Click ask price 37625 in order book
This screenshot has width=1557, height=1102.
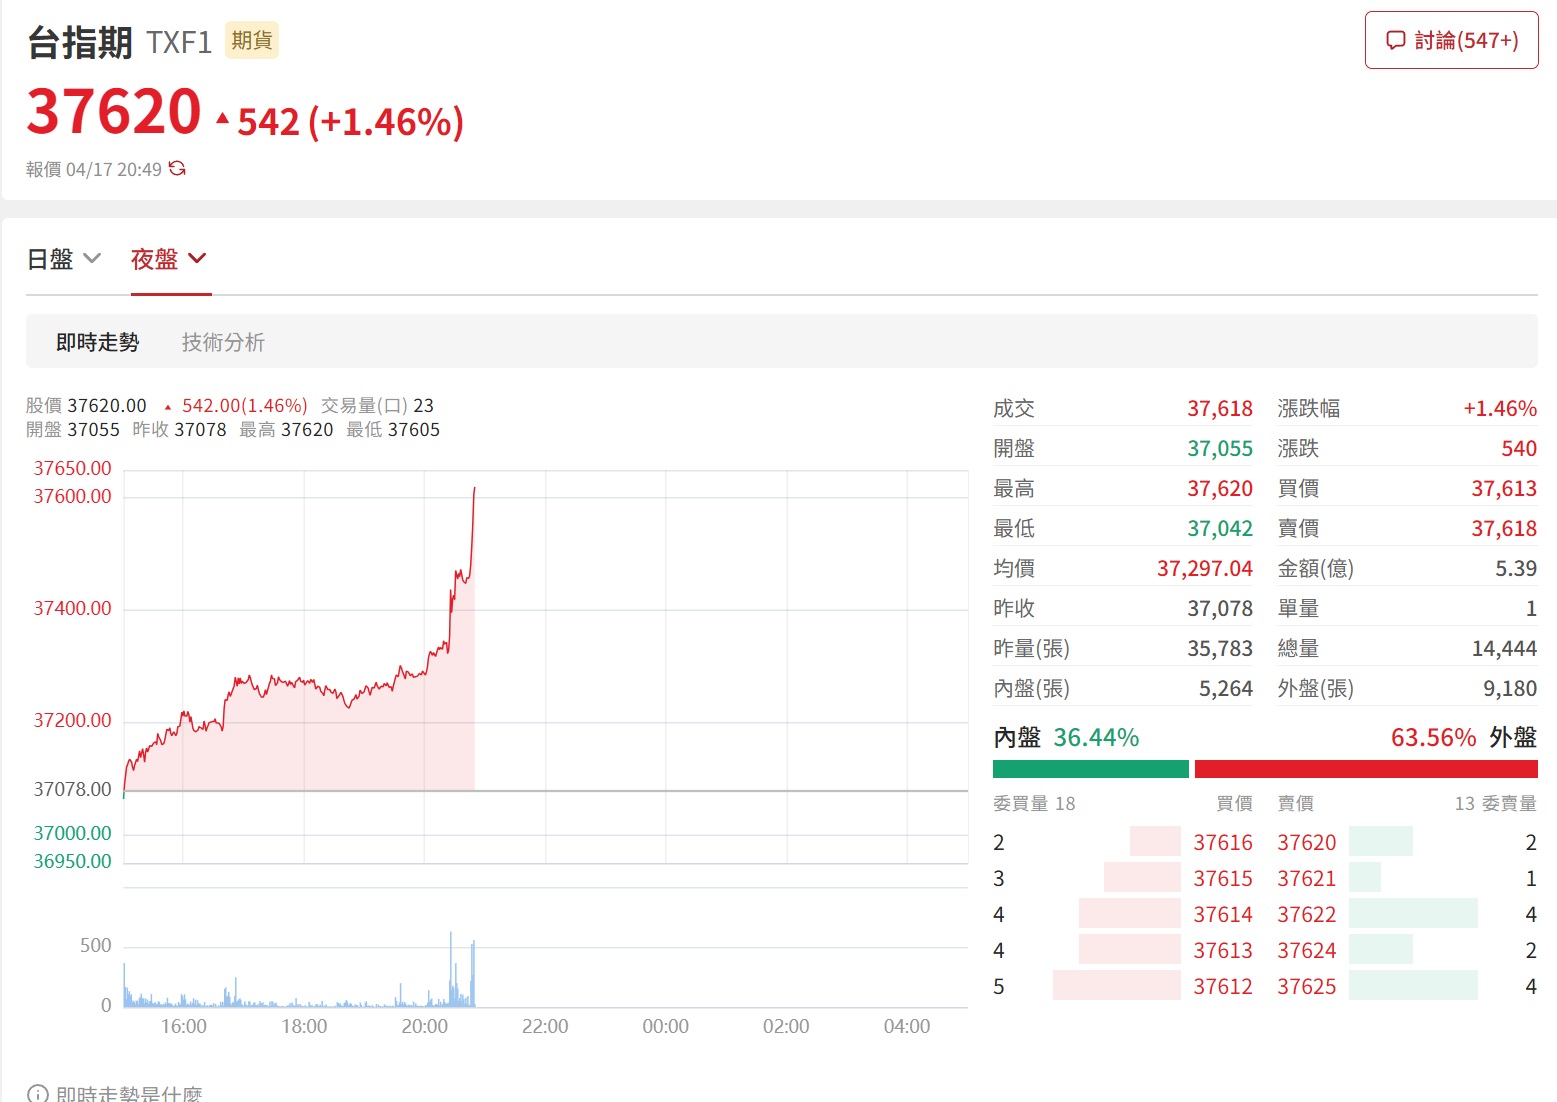[x=1306, y=986]
